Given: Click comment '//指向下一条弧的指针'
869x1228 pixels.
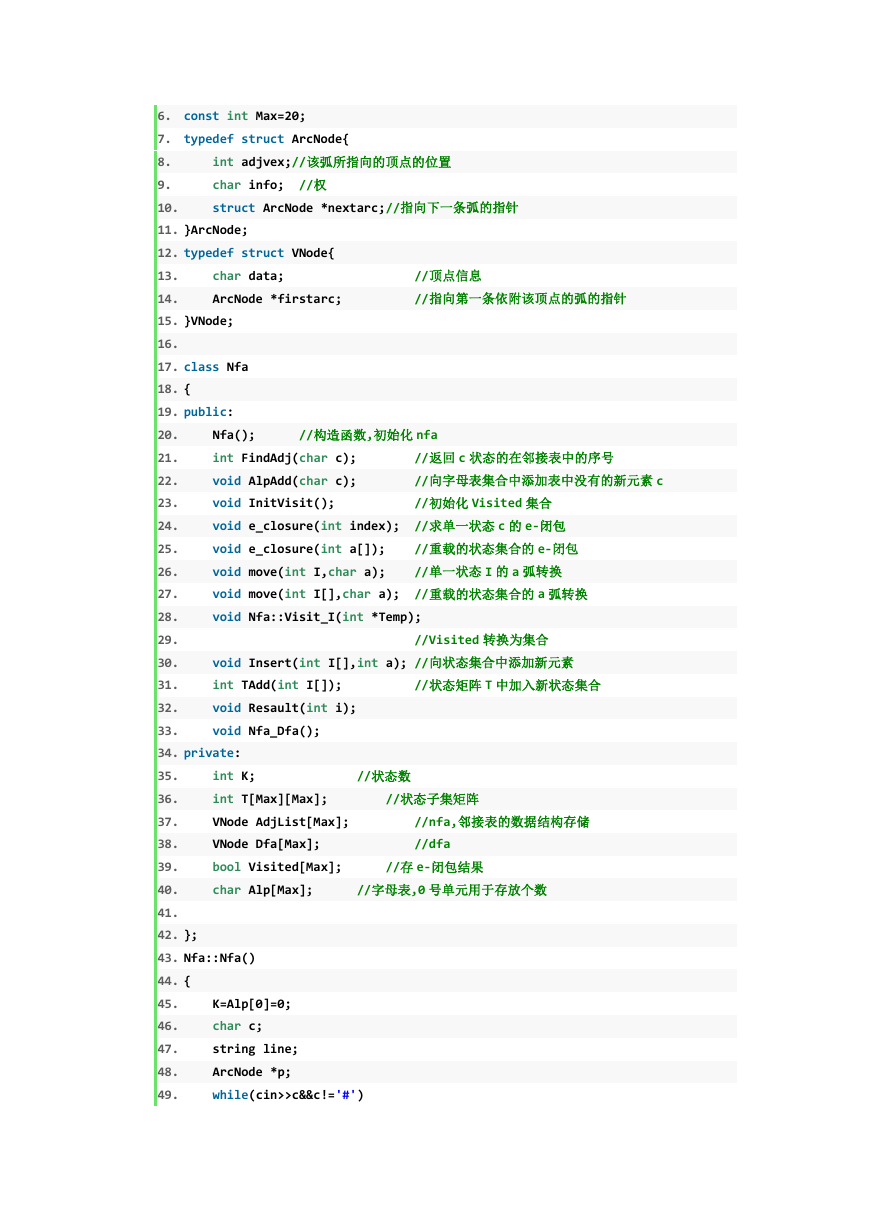Looking at the screenshot, I should coord(452,208).
